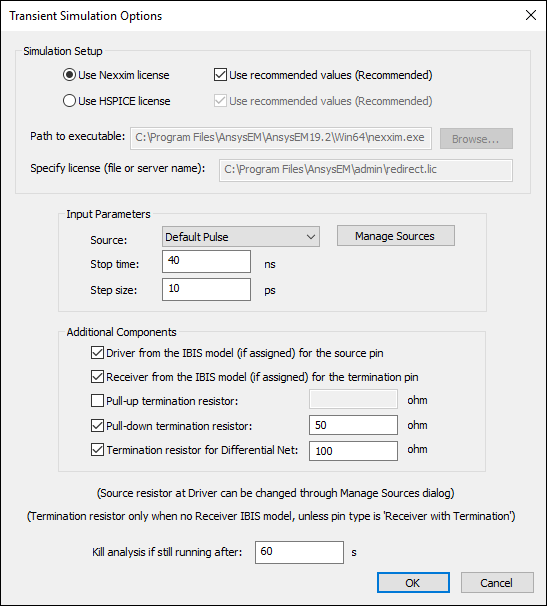Click the 'ns' unit label beside Stop time
Screen dimensions: 547x606
(270, 264)
